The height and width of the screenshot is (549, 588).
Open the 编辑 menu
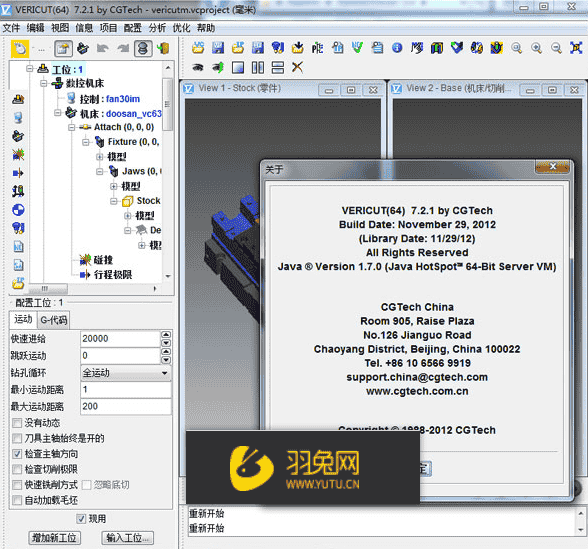point(36,28)
